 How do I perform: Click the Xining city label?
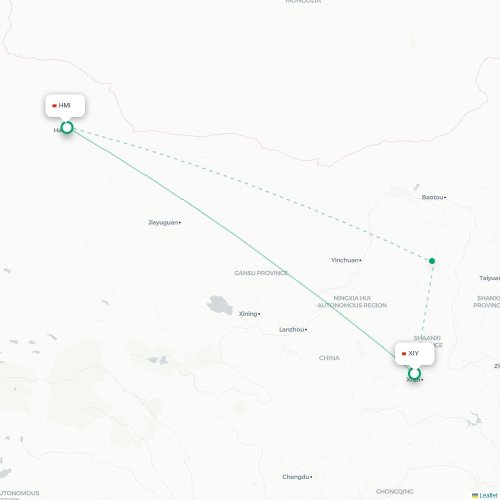point(248,314)
